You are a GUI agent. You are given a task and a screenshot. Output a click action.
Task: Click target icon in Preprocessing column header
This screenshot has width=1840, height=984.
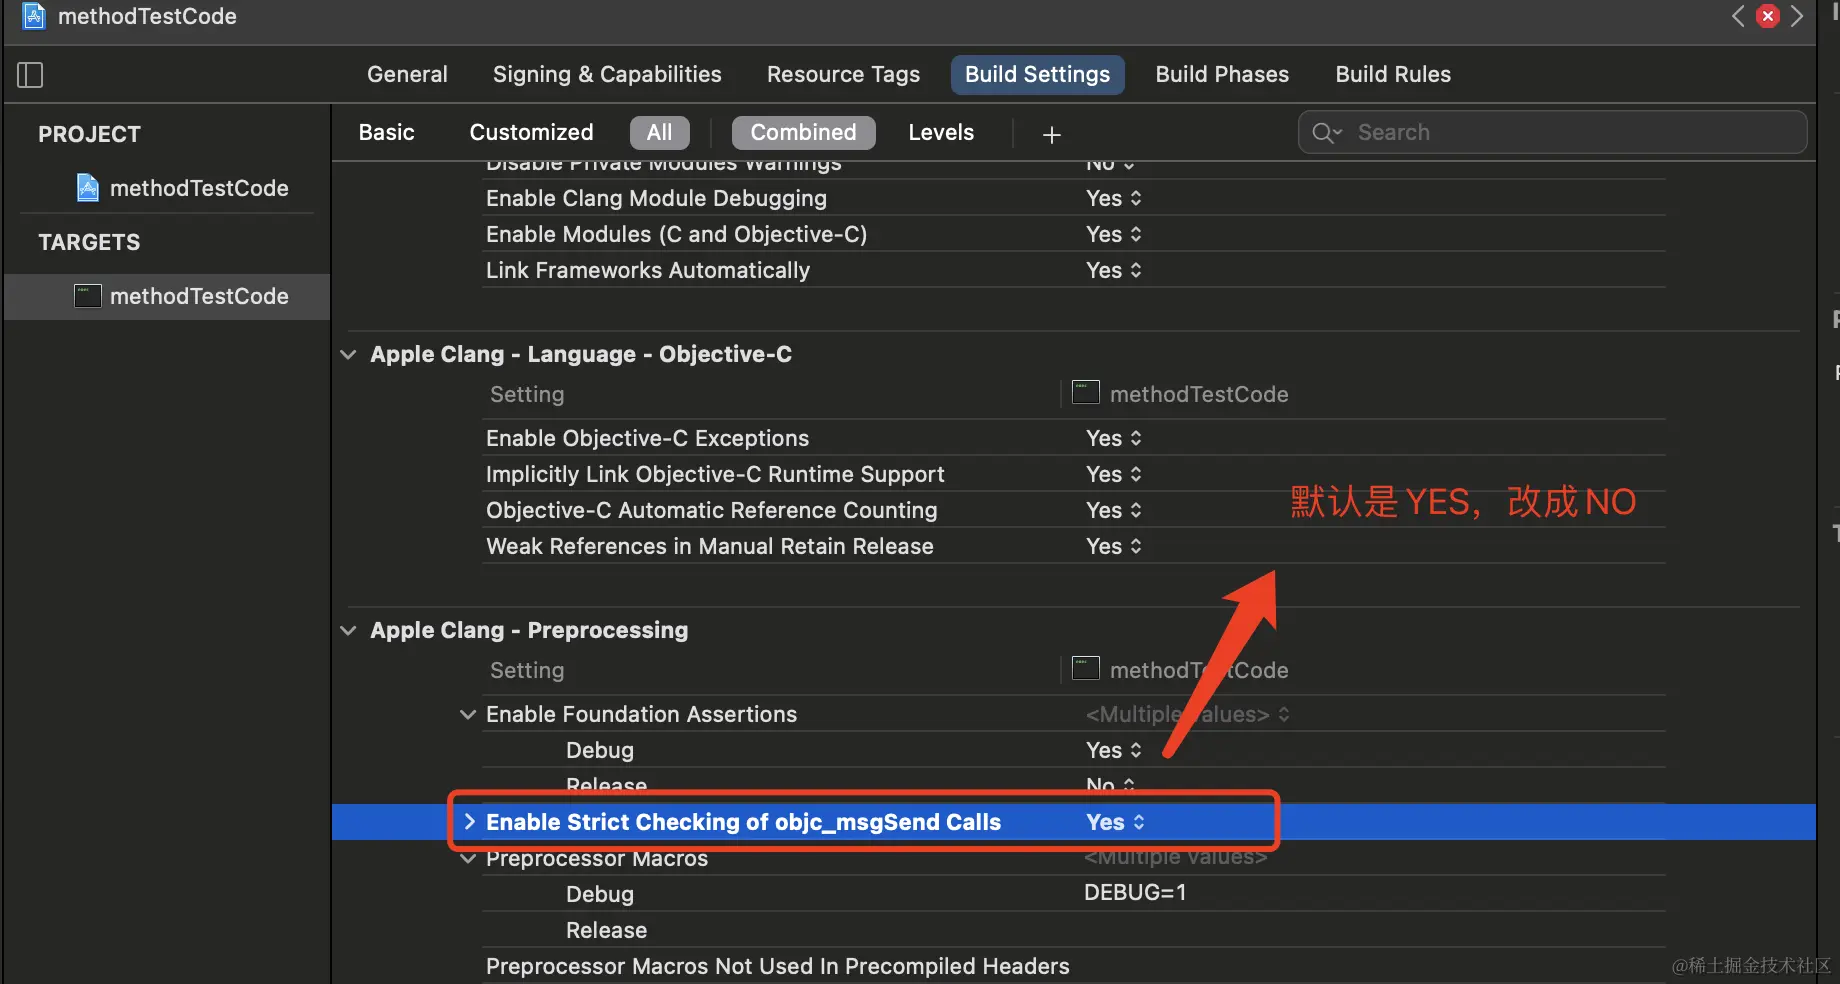pos(1086,668)
